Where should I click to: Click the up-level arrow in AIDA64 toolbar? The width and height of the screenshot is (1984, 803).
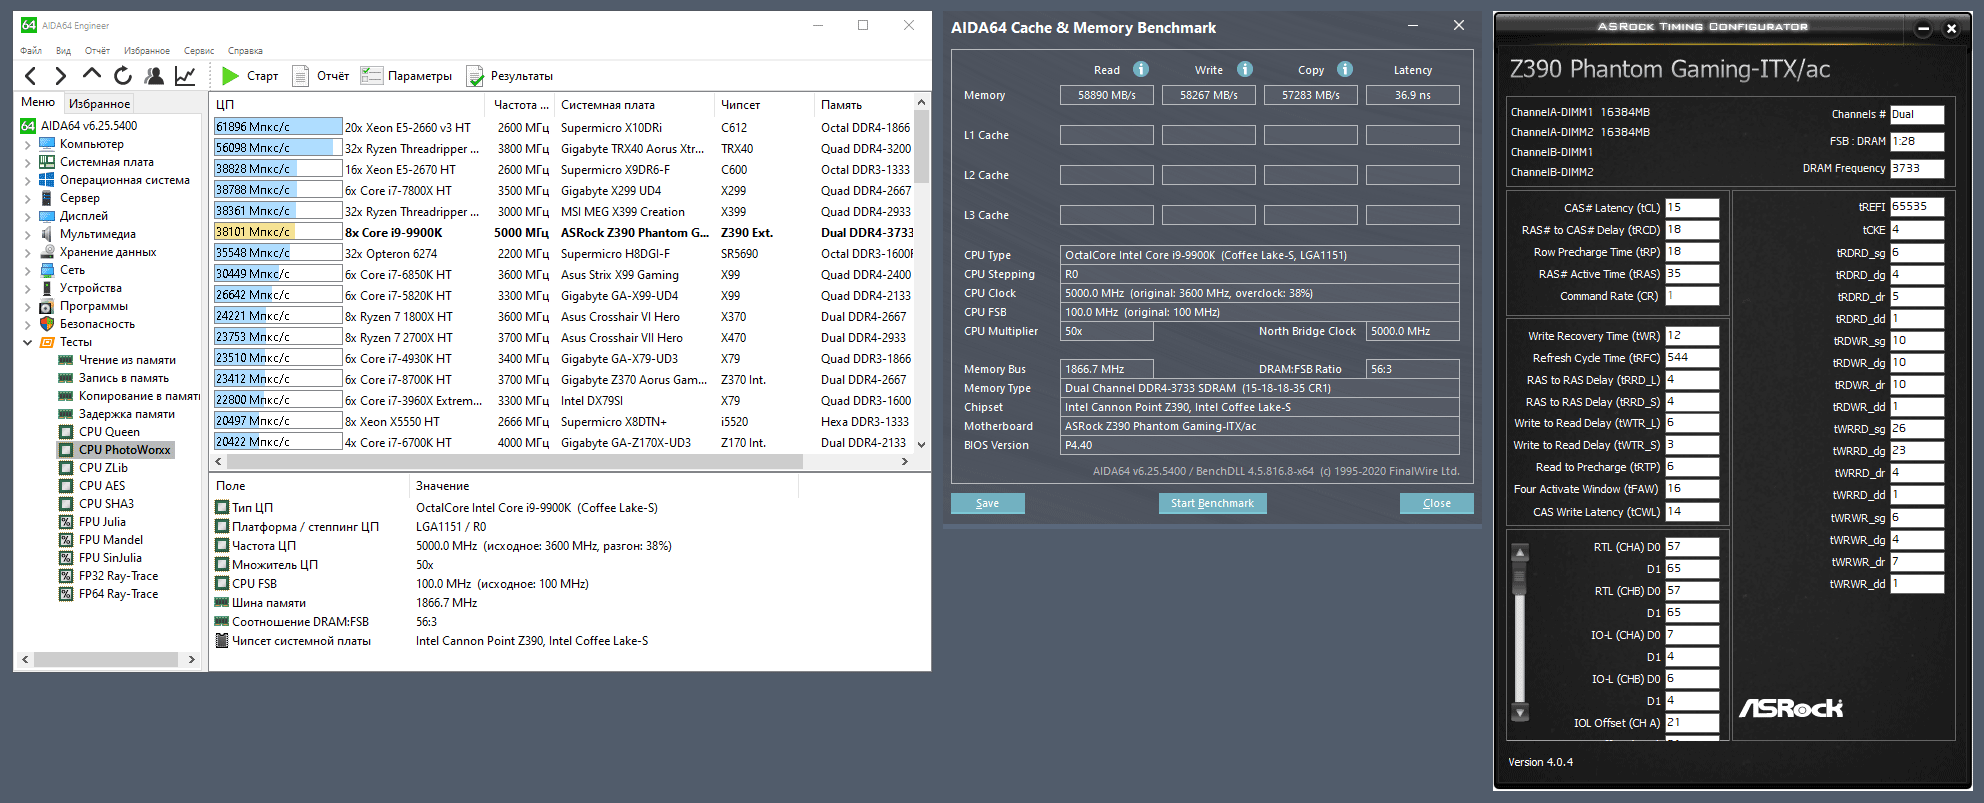(x=92, y=75)
